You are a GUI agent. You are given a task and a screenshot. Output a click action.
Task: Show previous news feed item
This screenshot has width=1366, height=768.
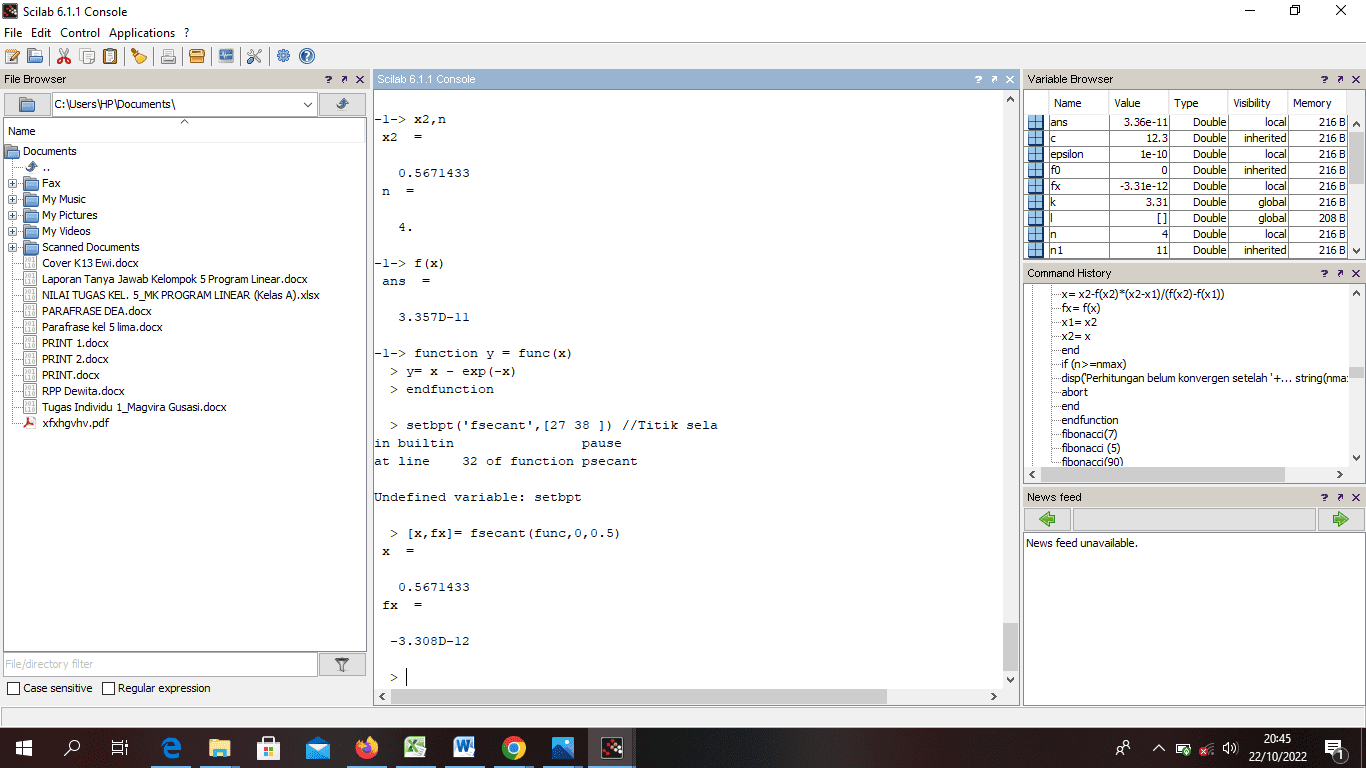pyautogui.click(x=1047, y=519)
